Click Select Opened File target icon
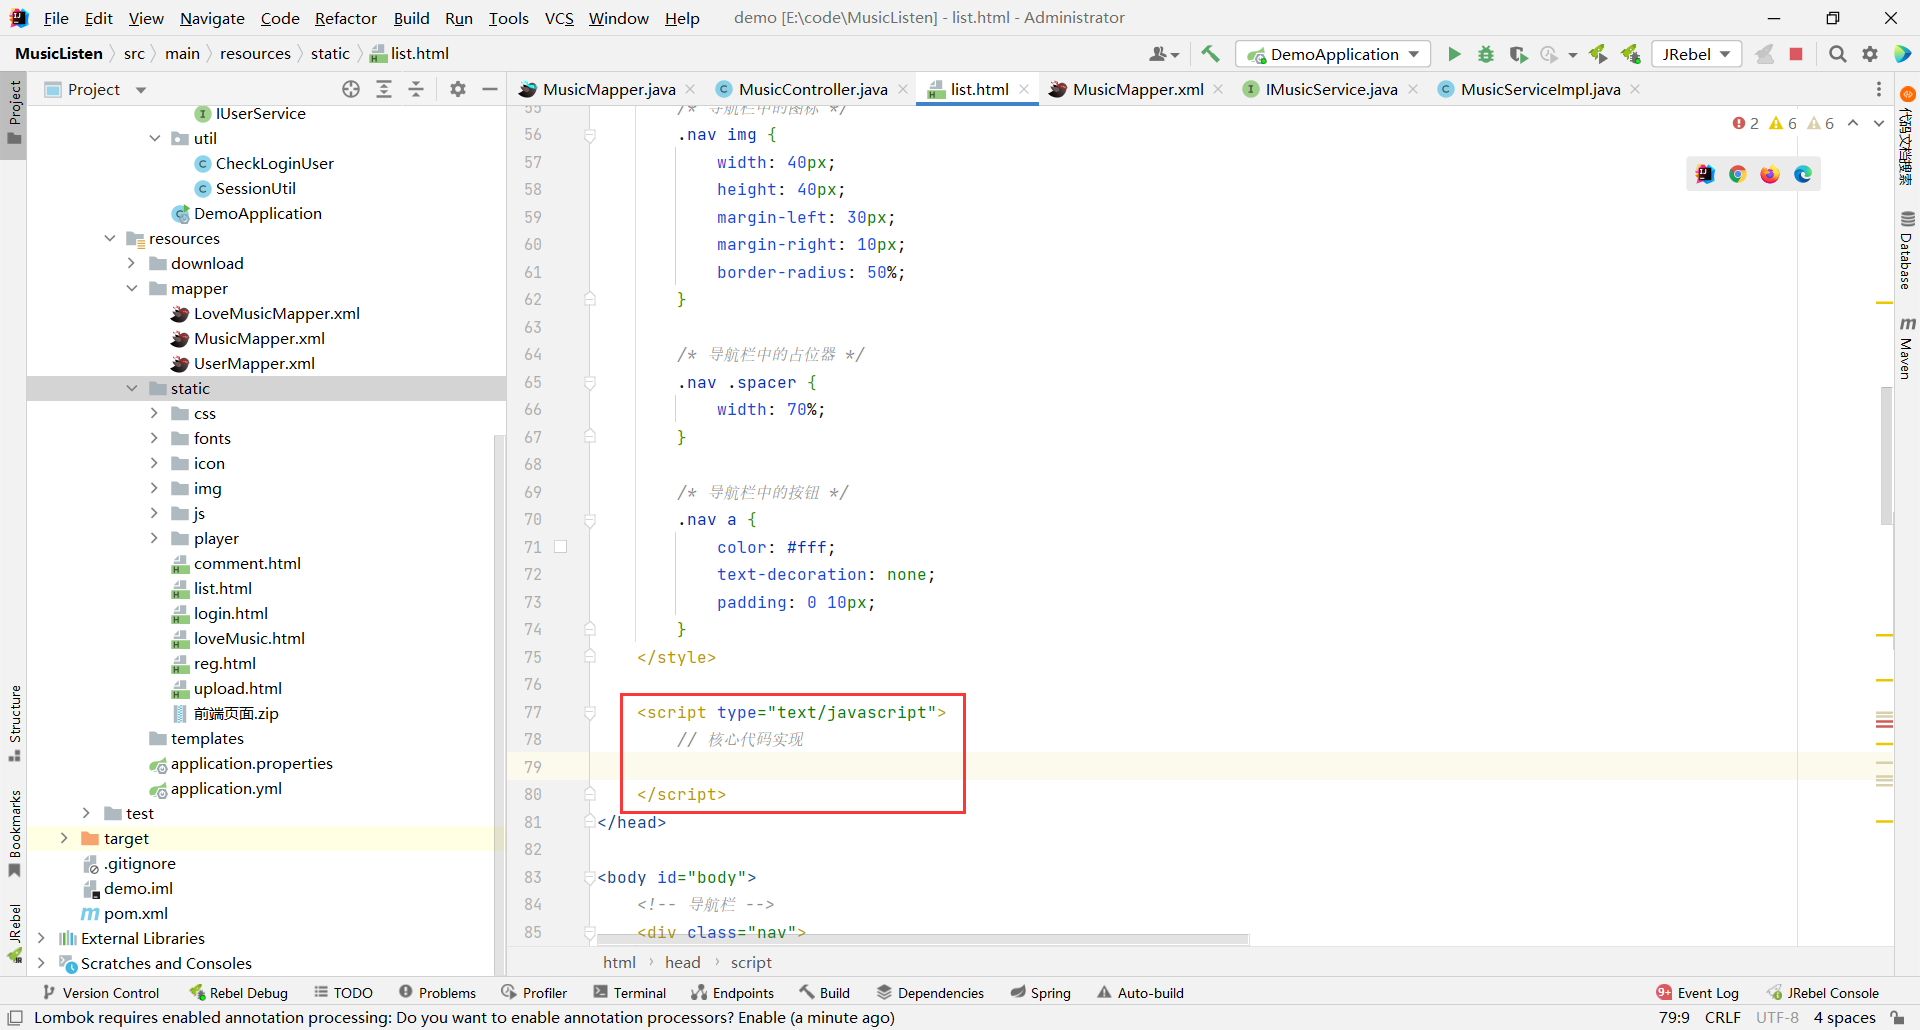This screenshot has width=1920, height=1030. [351, 89]
